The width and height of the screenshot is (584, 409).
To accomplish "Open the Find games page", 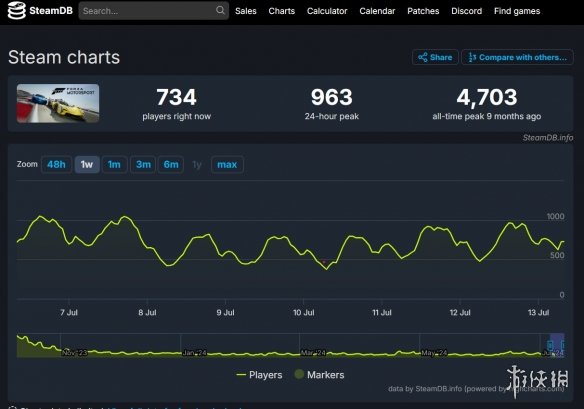I will (x=517, y=11).
